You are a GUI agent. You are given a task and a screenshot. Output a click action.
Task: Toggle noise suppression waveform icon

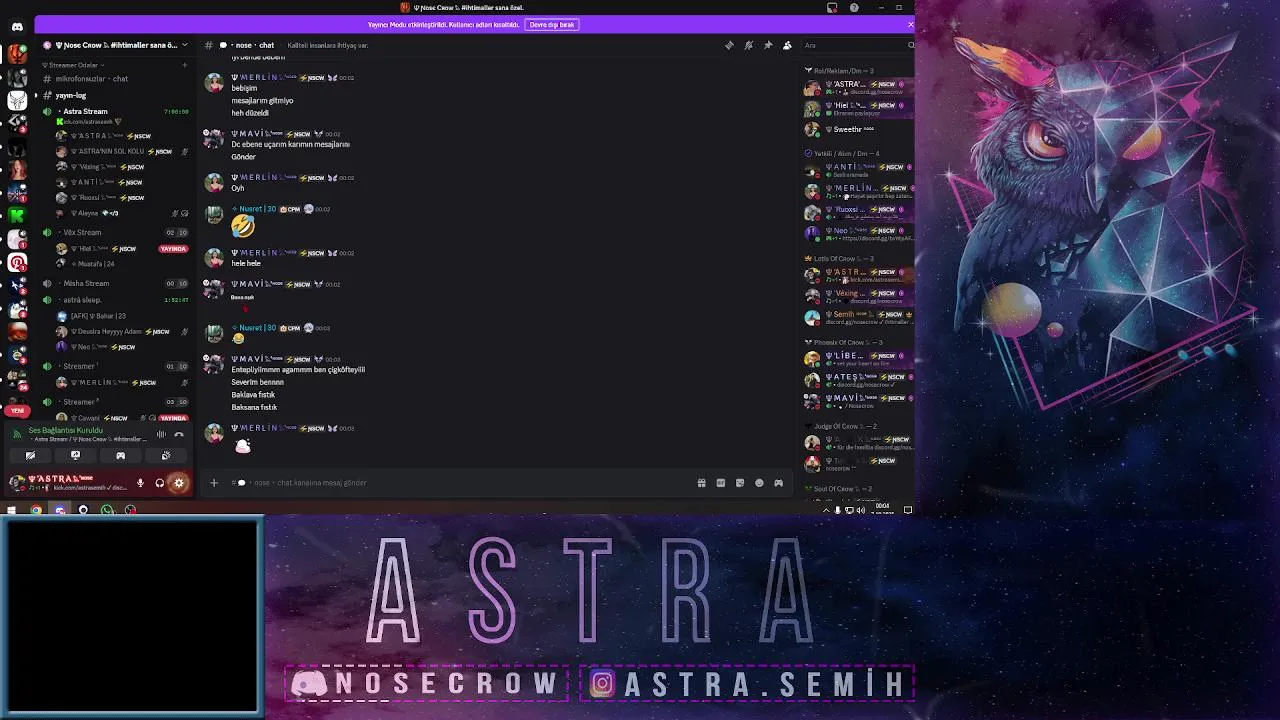(x=161, y=435)
